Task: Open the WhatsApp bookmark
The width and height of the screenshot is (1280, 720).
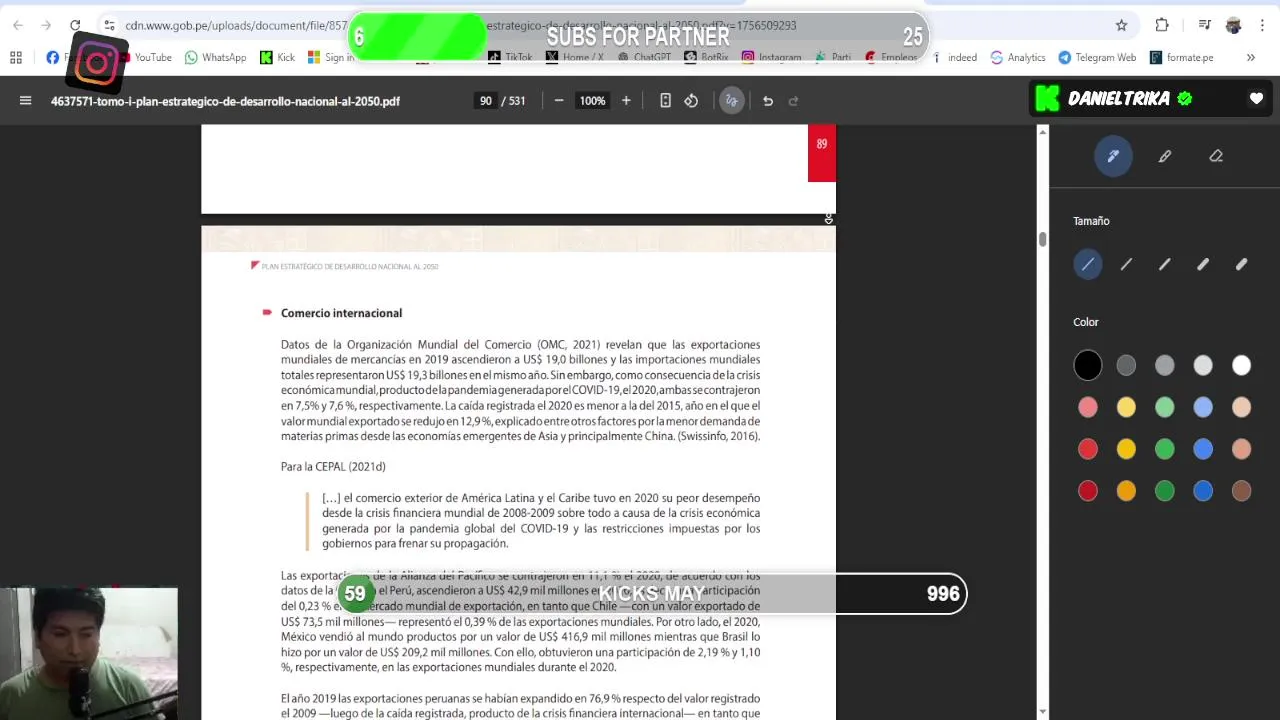Action: (x=215, y=57)
